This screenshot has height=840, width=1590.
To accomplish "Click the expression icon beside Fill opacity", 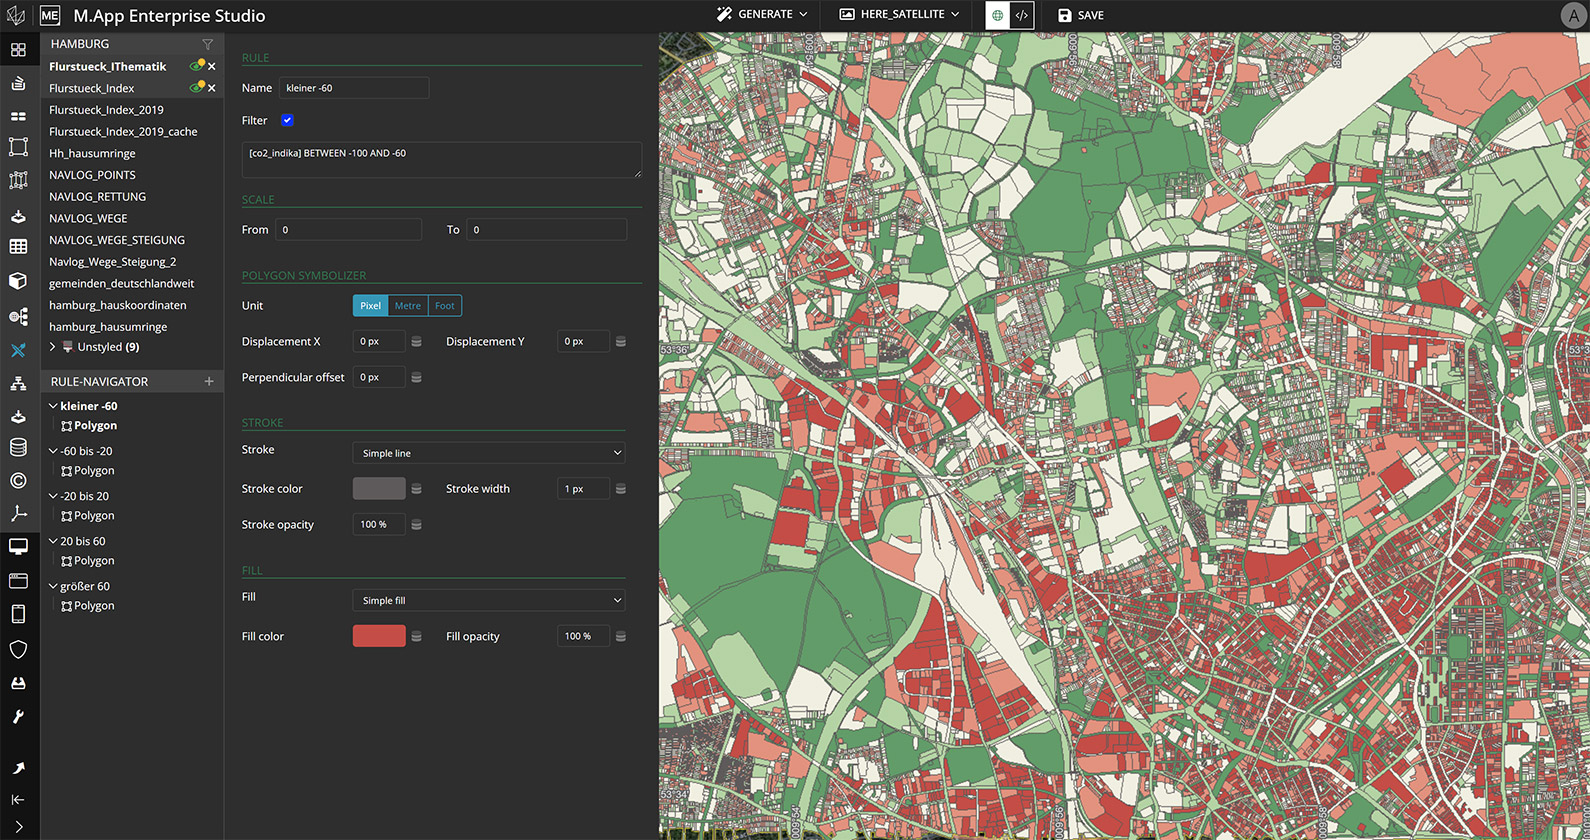I will pyautogui.click(x=621, y=636).
